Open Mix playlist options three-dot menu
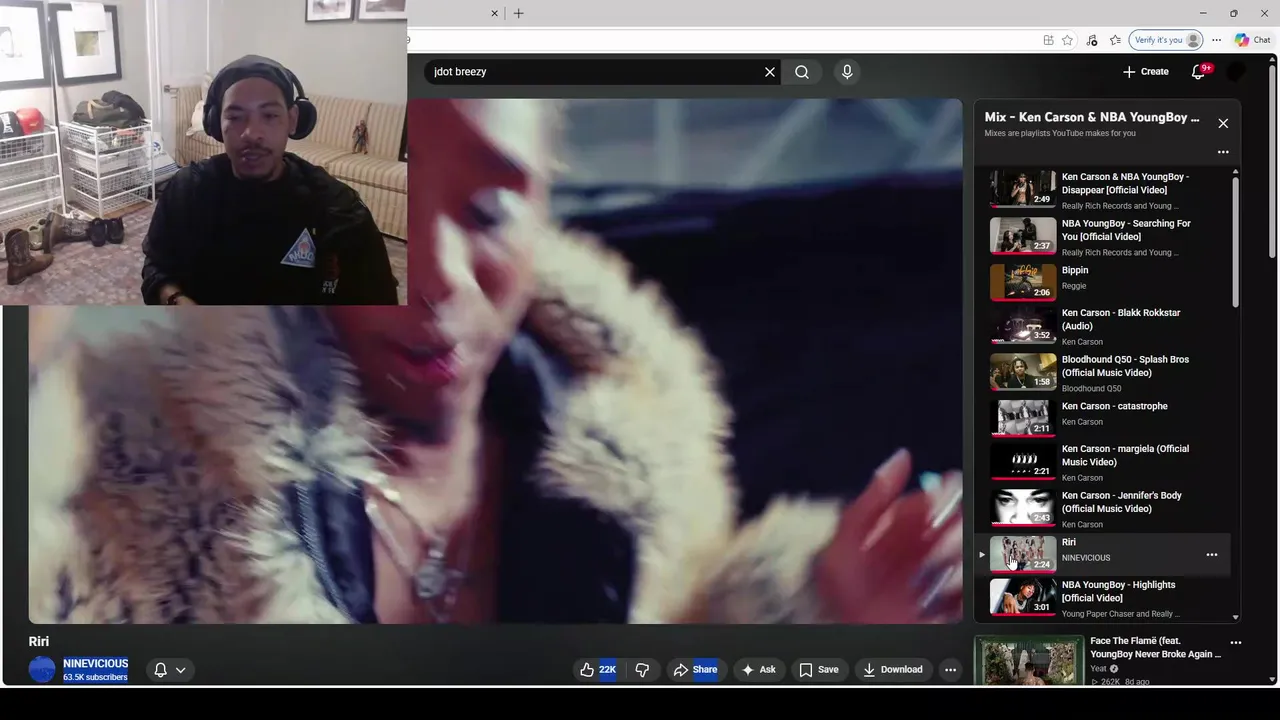Image resolution: width=1280 pixels, height=720 pixels. pyautogui.click(x=1223, y=152)
